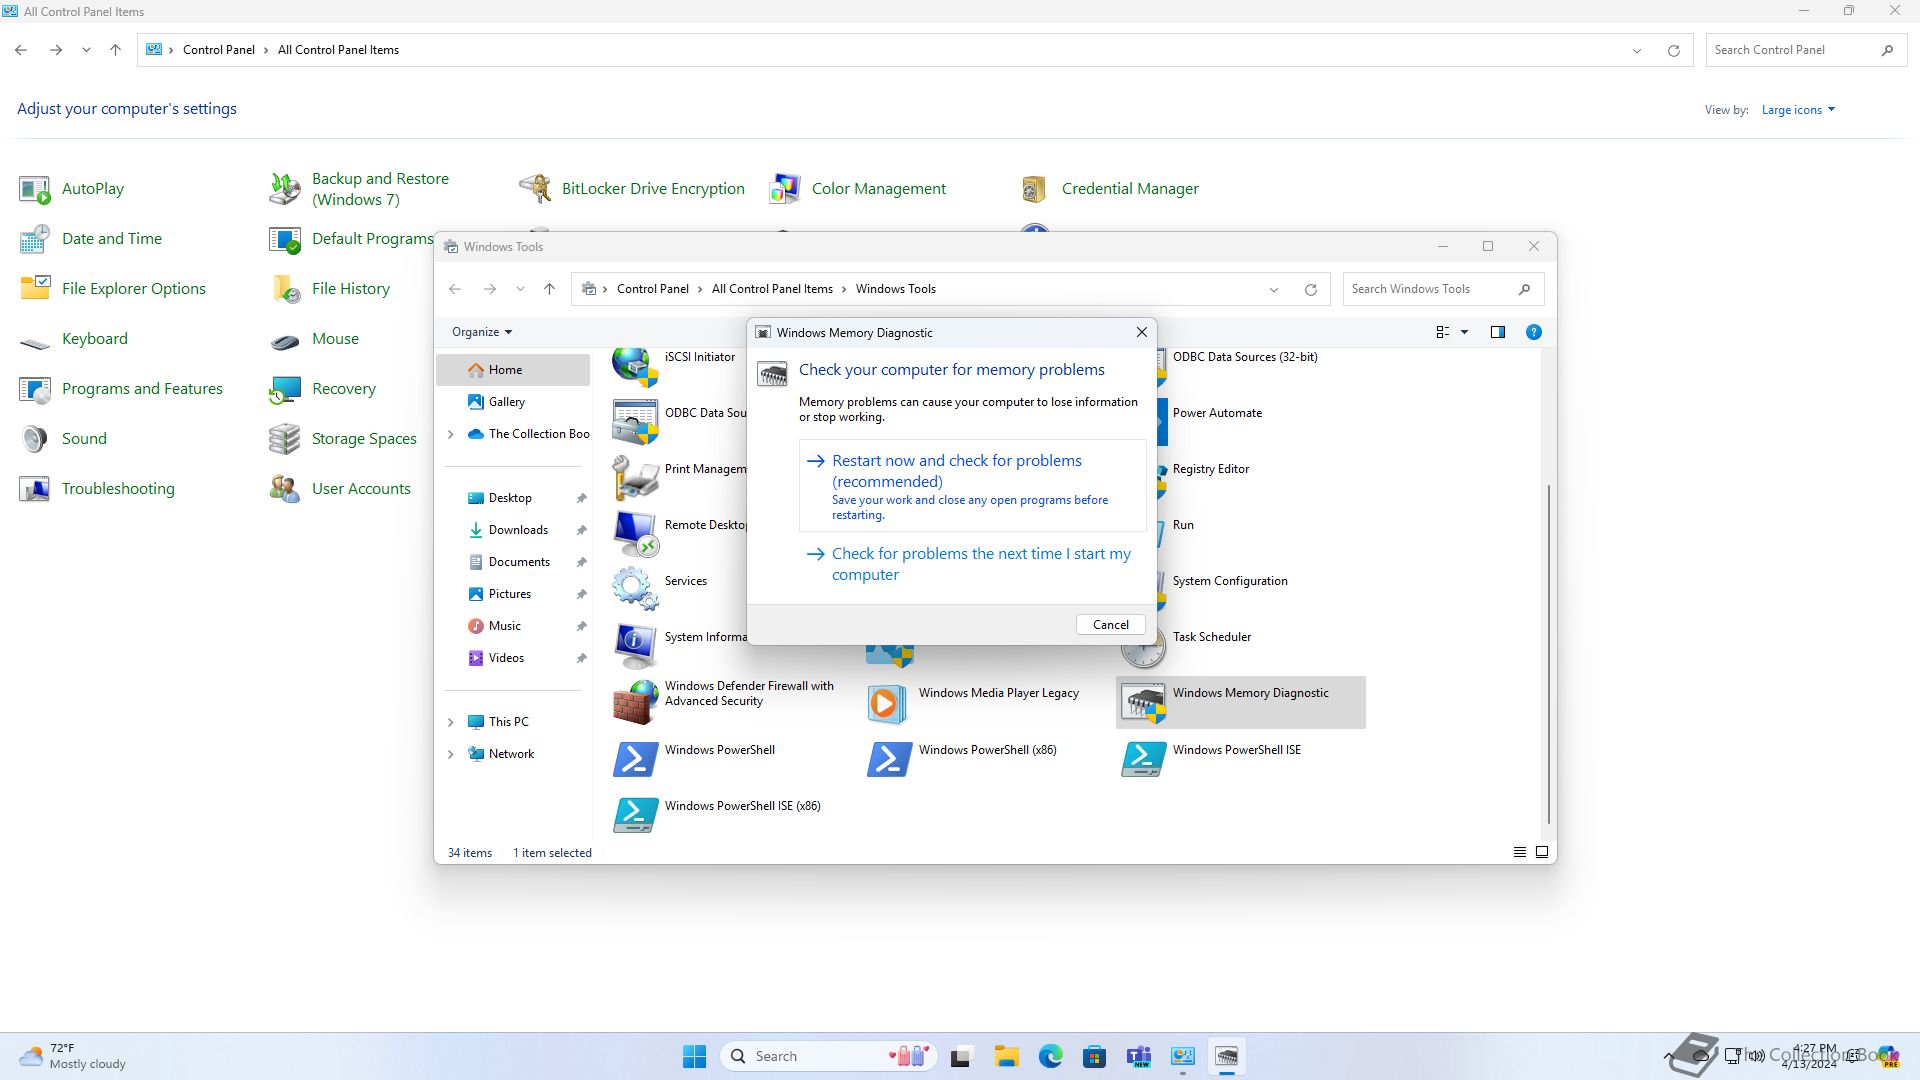Open File Explorer Options
Image resolution: width=1920 pixels, height=1080 pixels.
click(113, 289)
